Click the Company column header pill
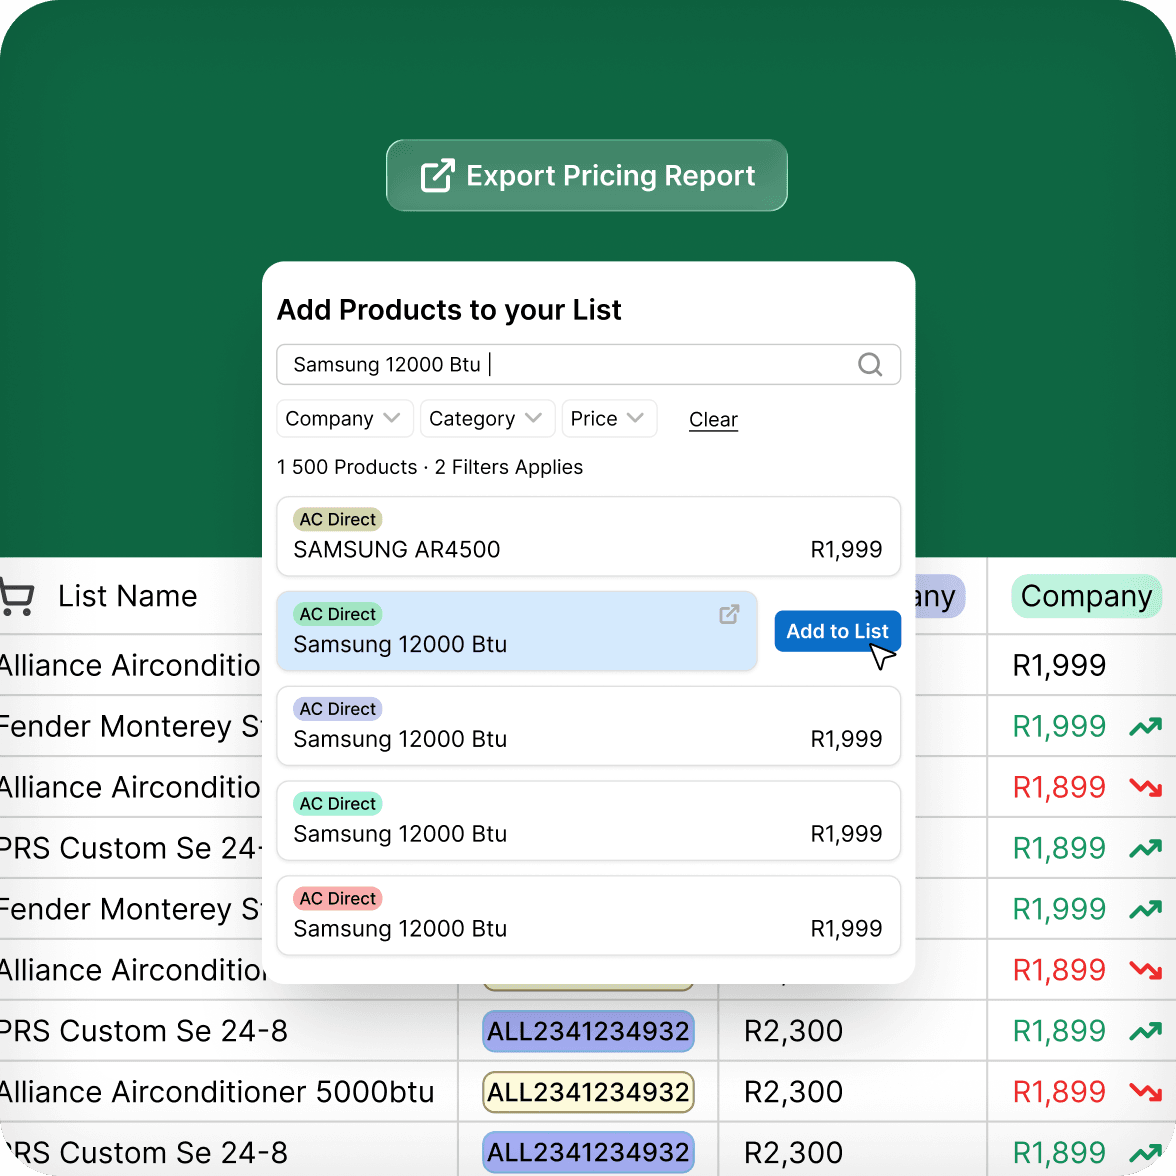Viewport: 1176px width, 1176px height. 1086,596
